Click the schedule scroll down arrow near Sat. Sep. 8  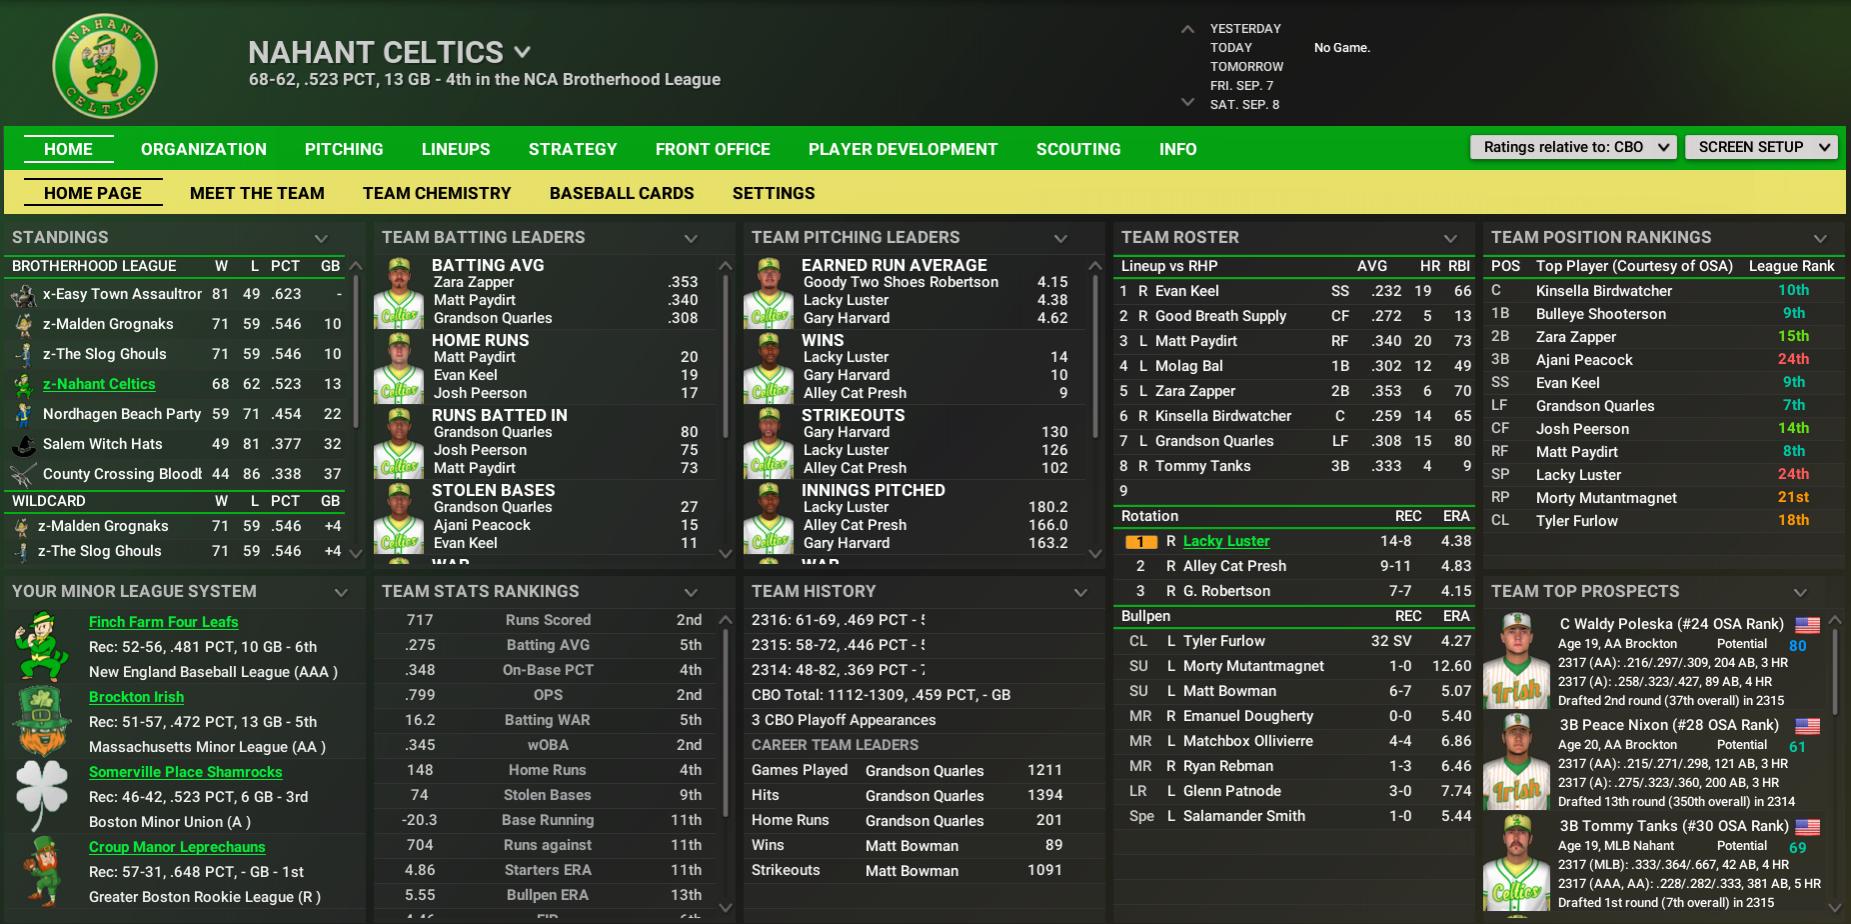click(x=1187, y=102)
